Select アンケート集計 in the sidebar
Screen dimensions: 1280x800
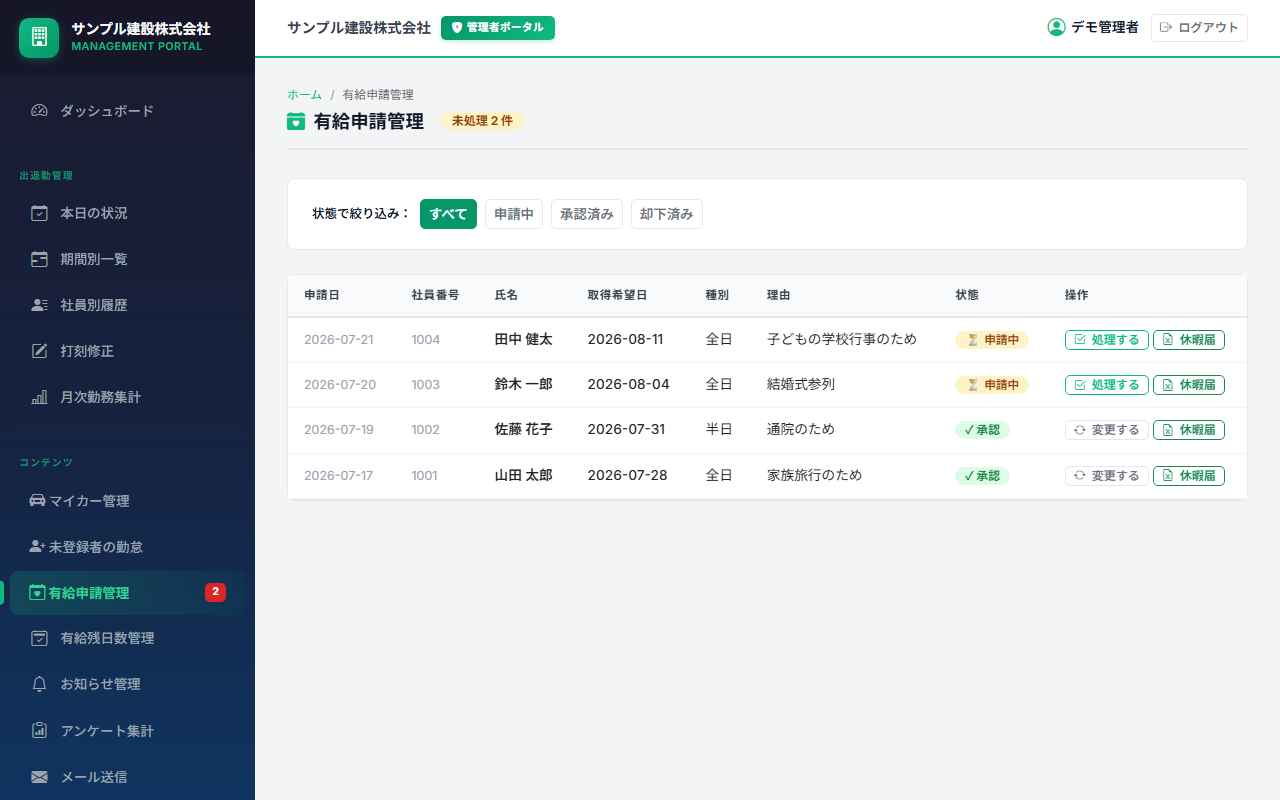click(x=127, y=730)
